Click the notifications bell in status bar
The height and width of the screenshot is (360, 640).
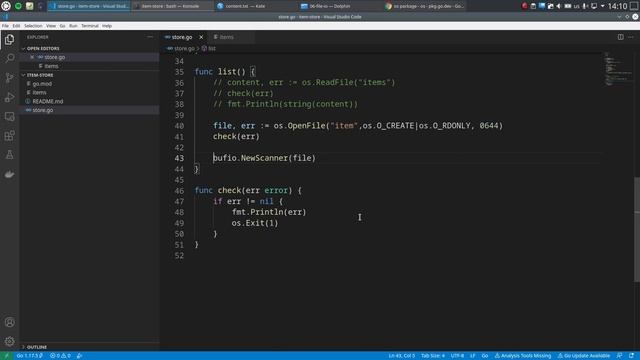click(631, 356)
